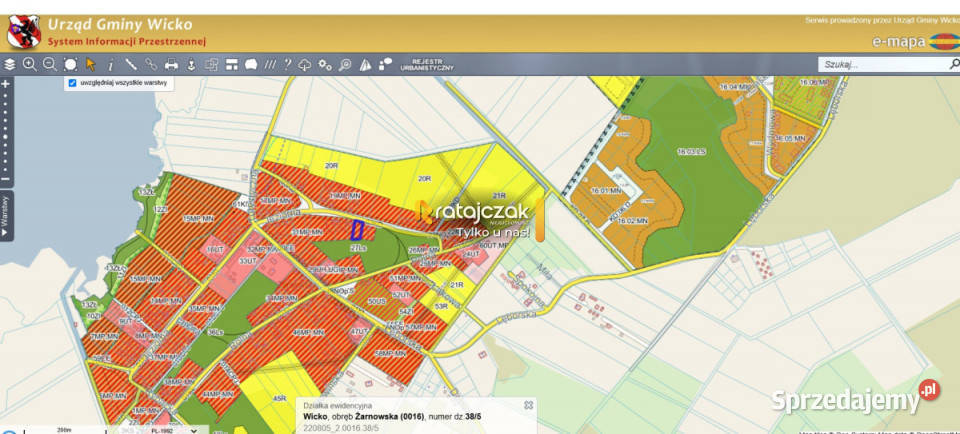Image resolution: width=960 pixels, height=434 pixels.
Task: Click the current zoom level handle
Action: tap(6, 137)
